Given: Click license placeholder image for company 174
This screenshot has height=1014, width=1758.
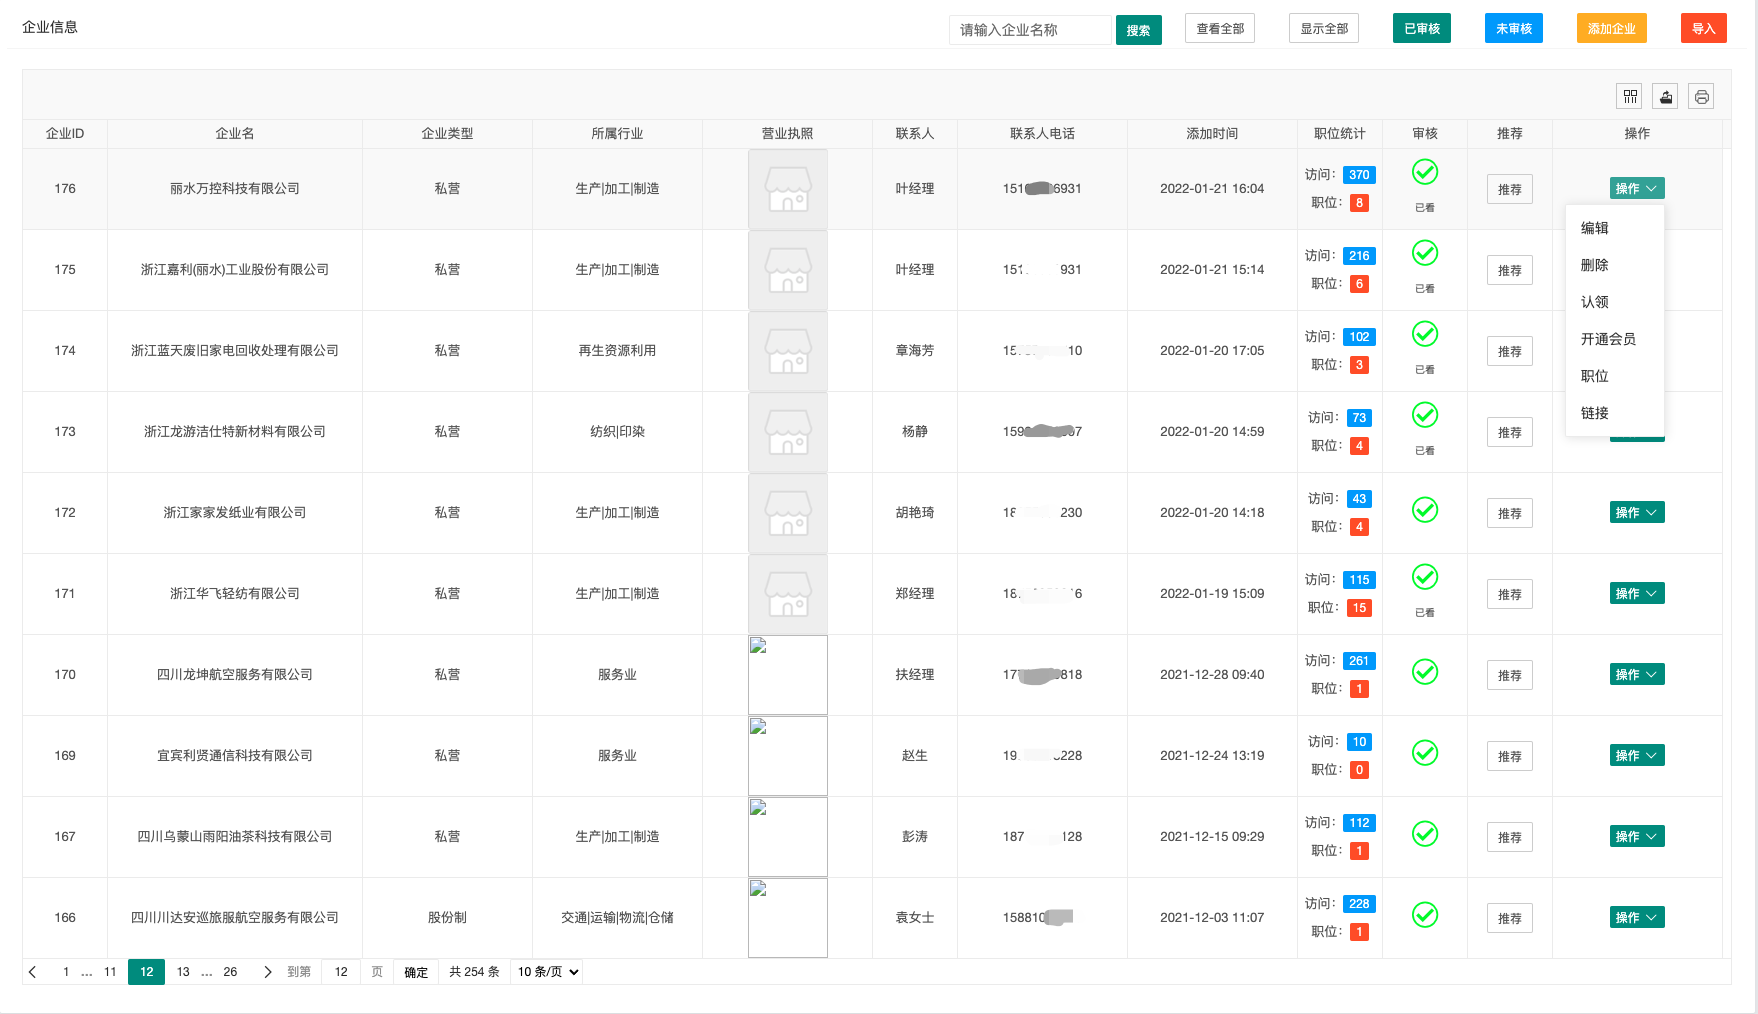Looking at the screenshot, I should tap(788, 351).
